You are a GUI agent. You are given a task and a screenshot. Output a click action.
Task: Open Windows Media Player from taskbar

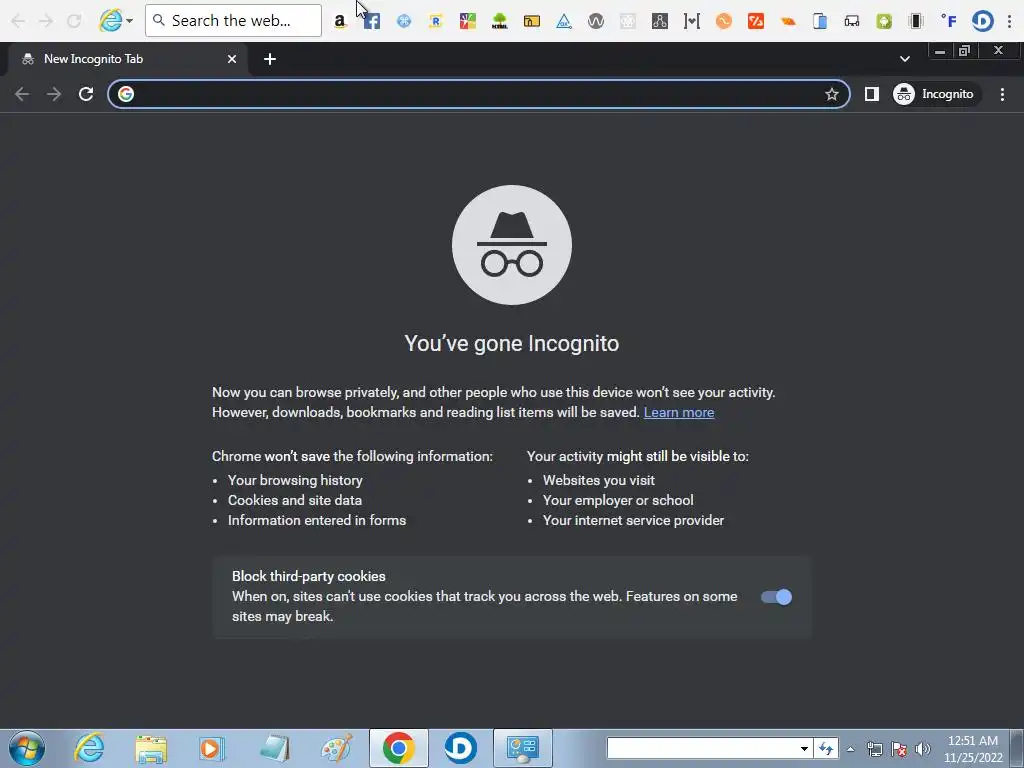coord(212,748)
